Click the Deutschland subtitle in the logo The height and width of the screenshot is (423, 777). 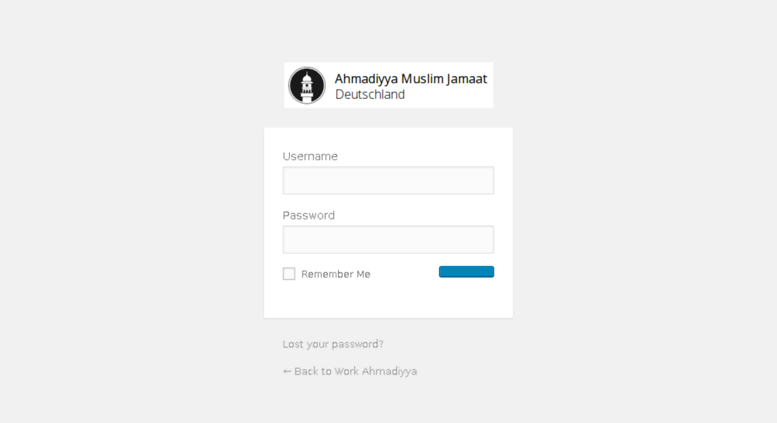370,95
